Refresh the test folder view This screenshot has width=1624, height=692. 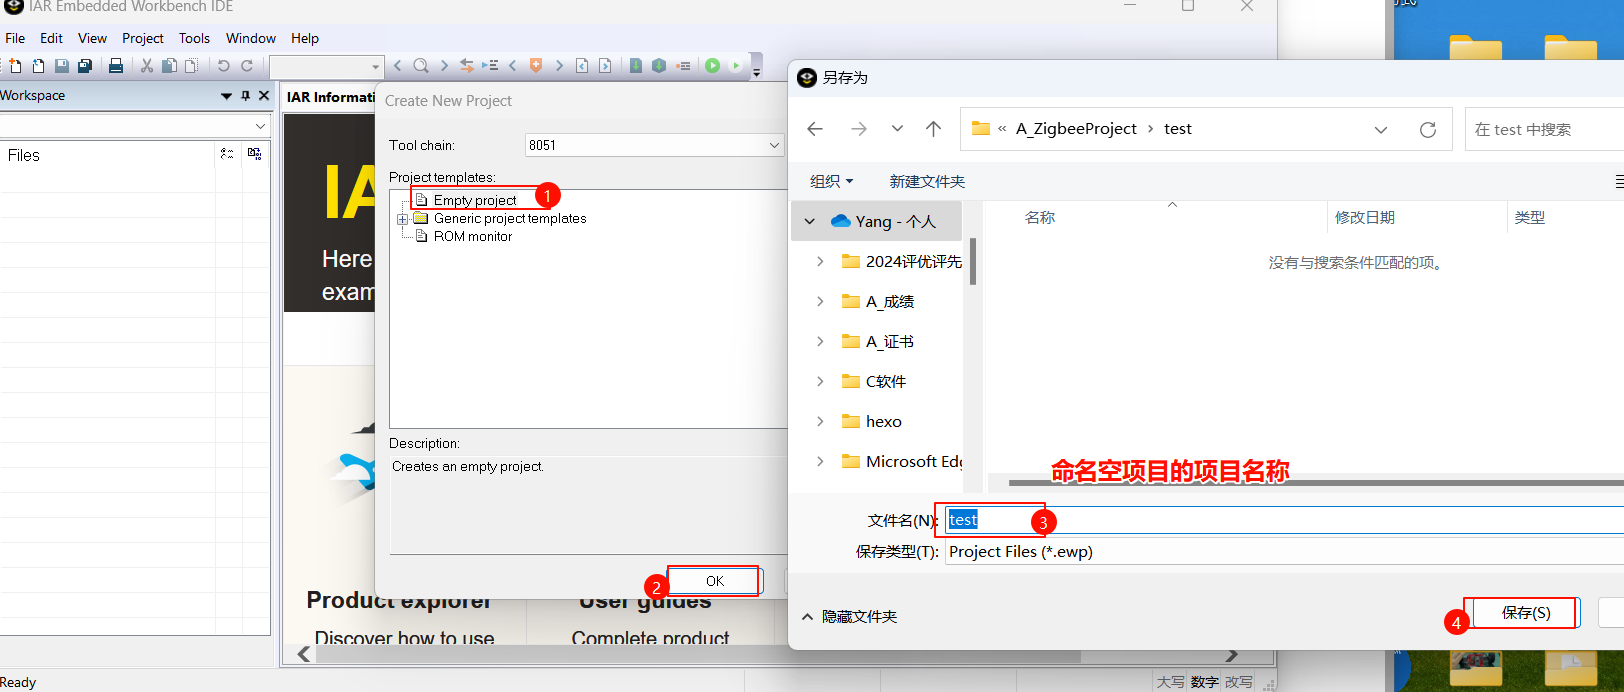[1428, 130]
